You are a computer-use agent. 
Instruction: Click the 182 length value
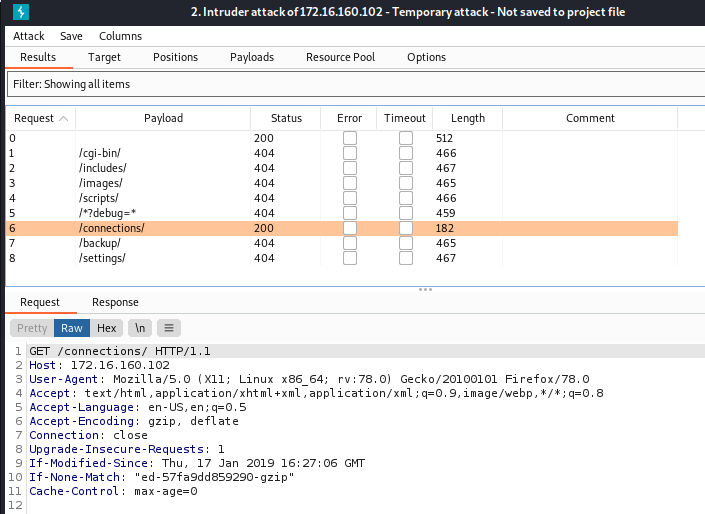pos(445,228)
